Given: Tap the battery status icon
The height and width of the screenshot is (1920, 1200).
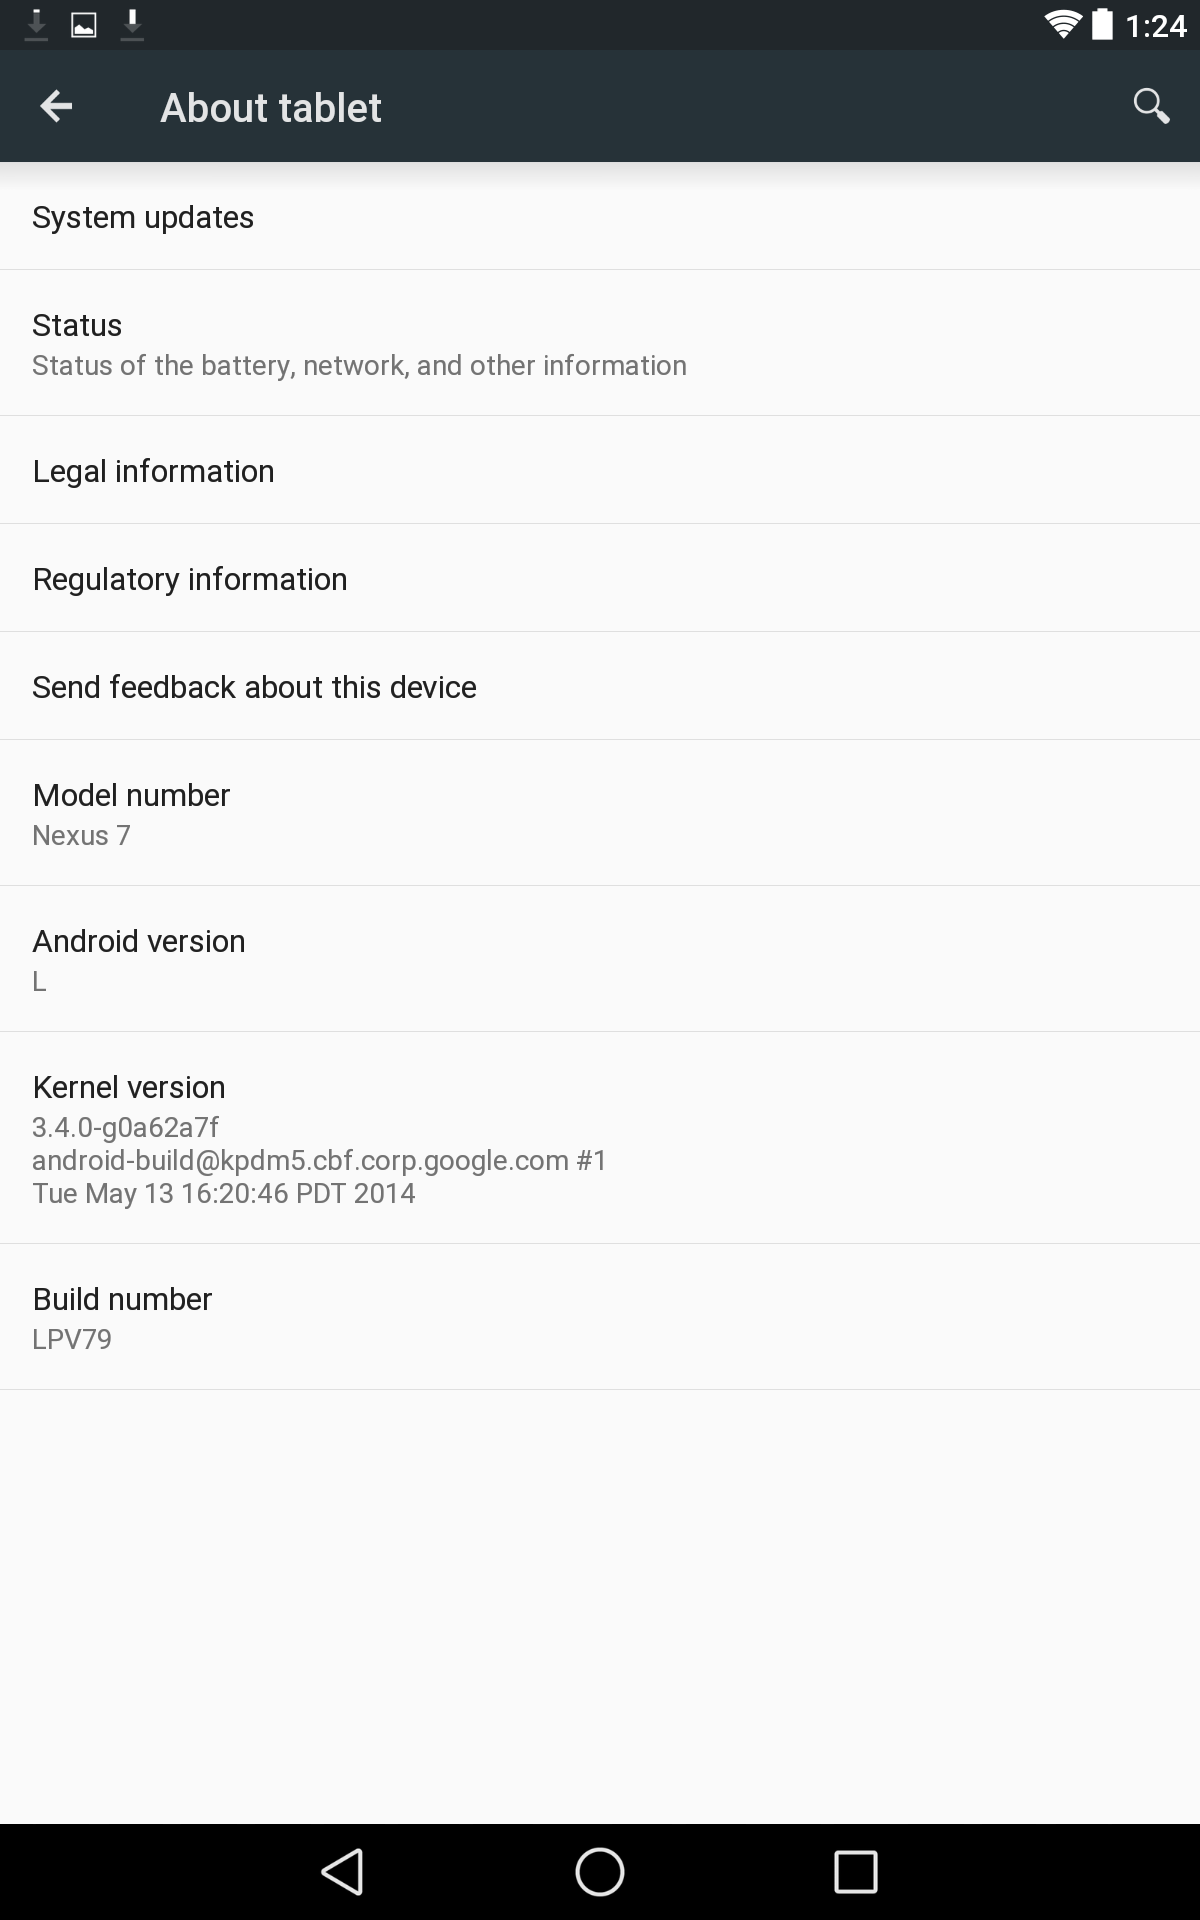Looking at the screenshot, I should [1102, 25].
